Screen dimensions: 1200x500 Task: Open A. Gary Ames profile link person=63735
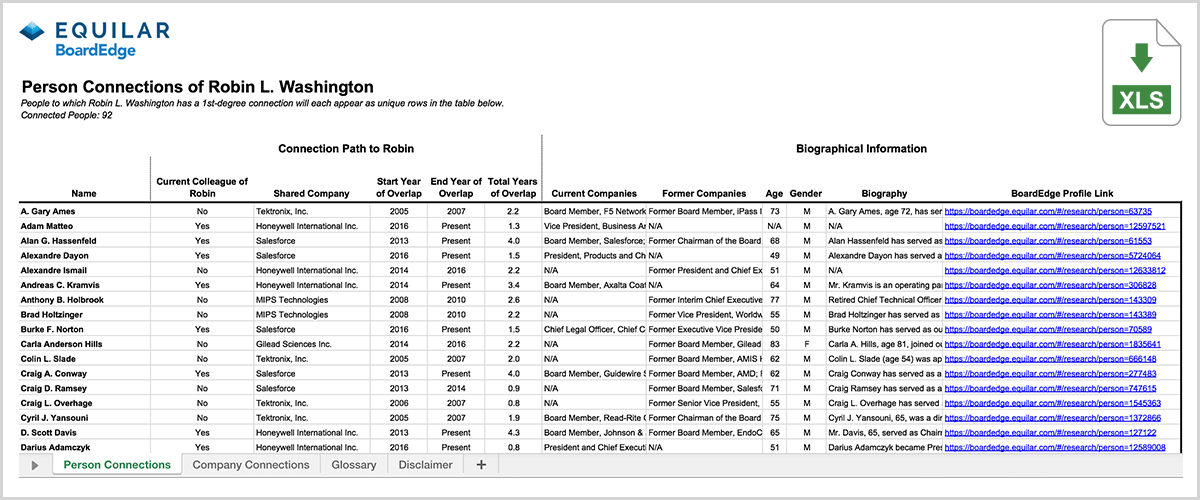click(1048, 211)
